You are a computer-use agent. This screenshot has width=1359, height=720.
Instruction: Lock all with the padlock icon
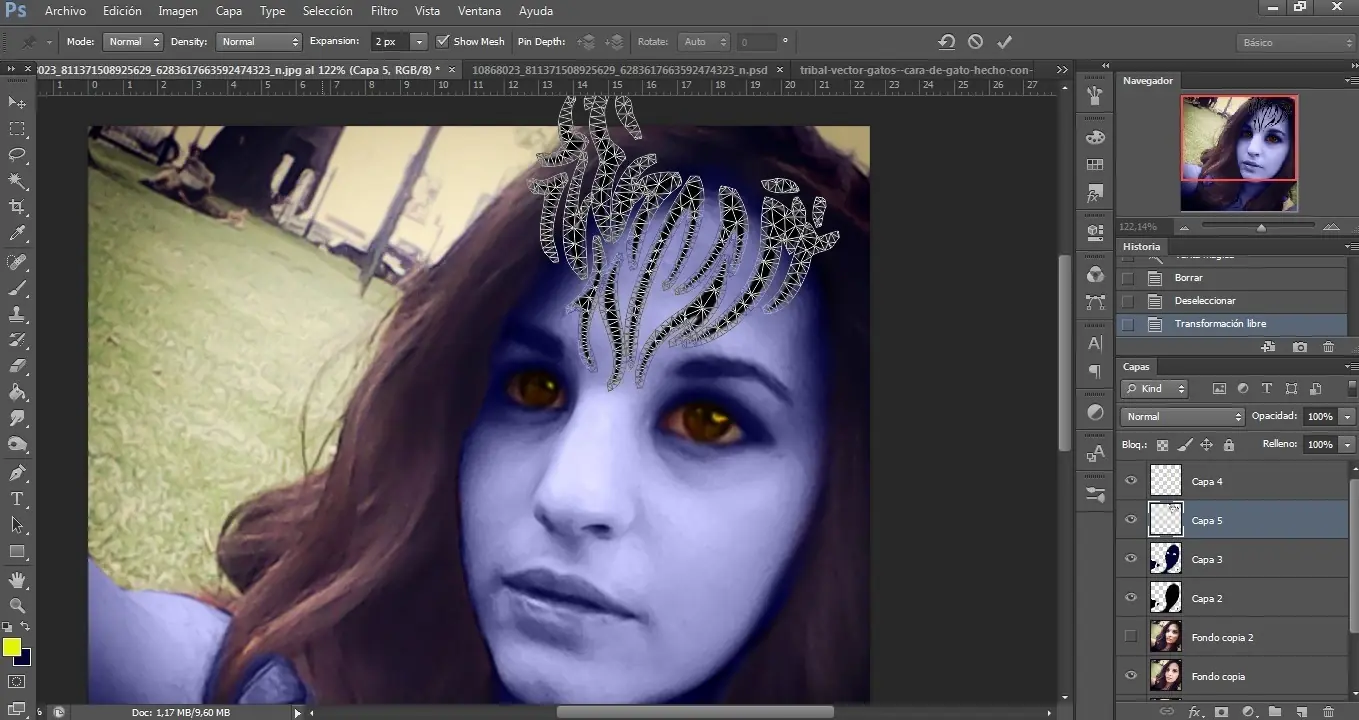(x=1228, y=445)
